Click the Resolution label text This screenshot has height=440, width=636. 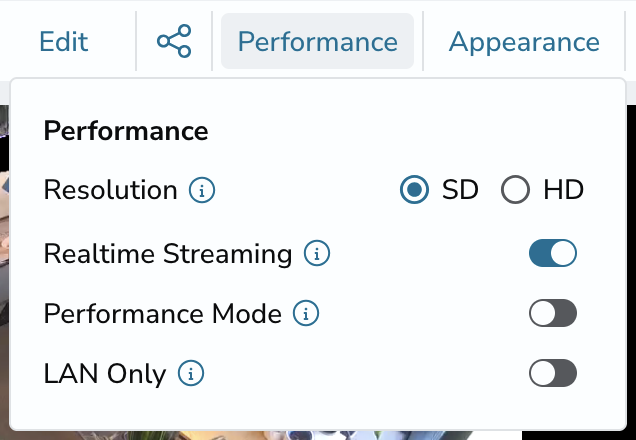point(110,190)
